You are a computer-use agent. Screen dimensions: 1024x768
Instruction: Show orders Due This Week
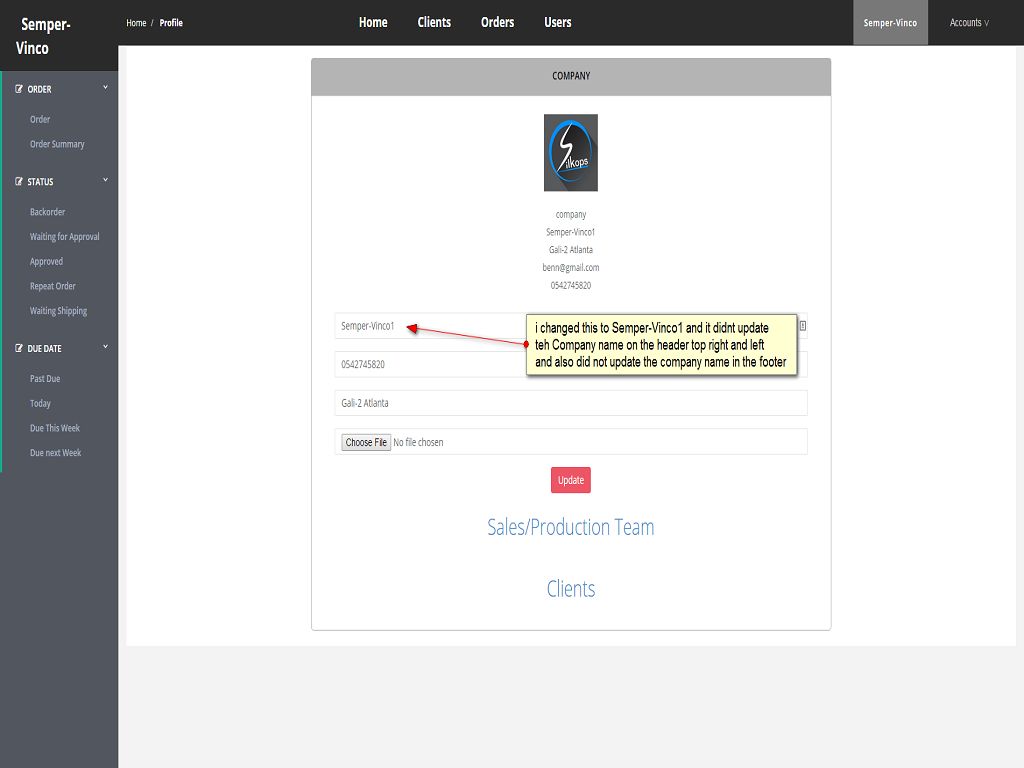(55, 428)
